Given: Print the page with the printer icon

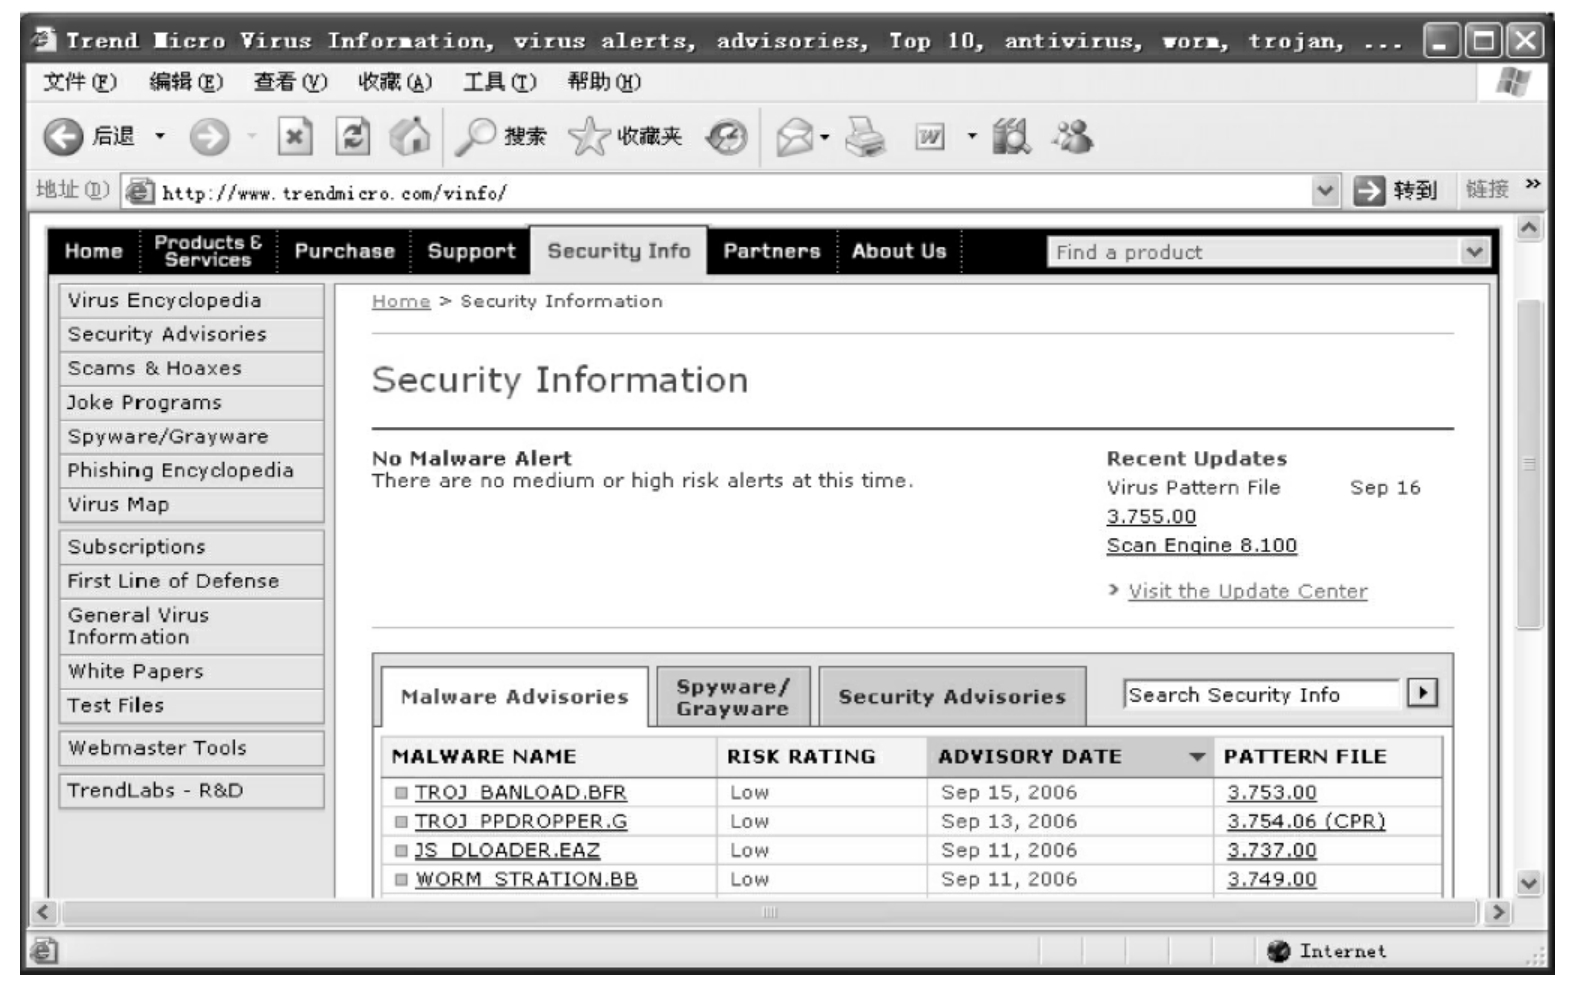Looking at the screenshot, I should pos(865,137).
